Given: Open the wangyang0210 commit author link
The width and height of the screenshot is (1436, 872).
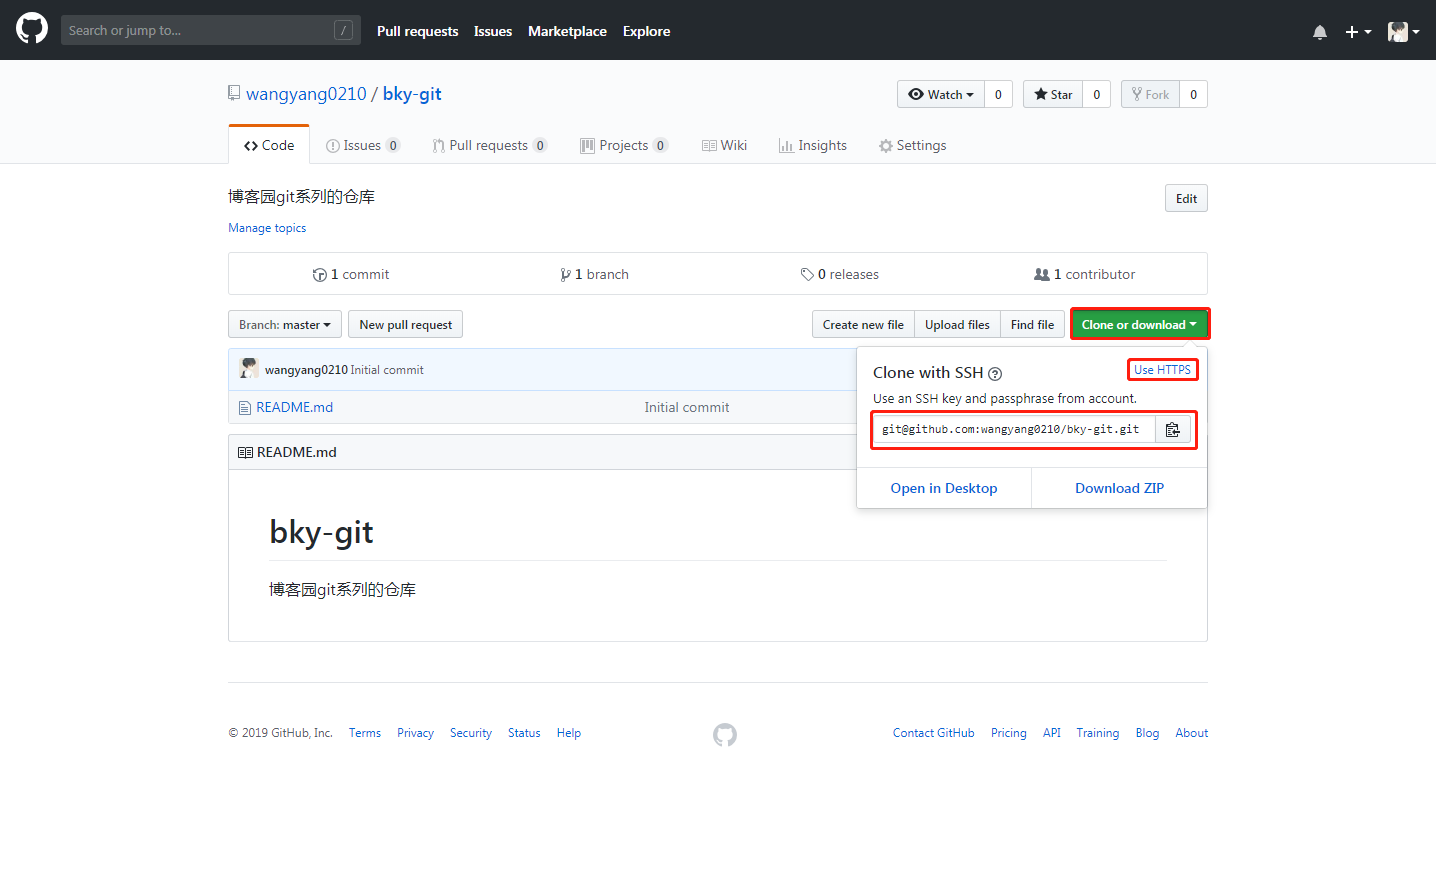Looking at the screenshot, I should point(306,370).
